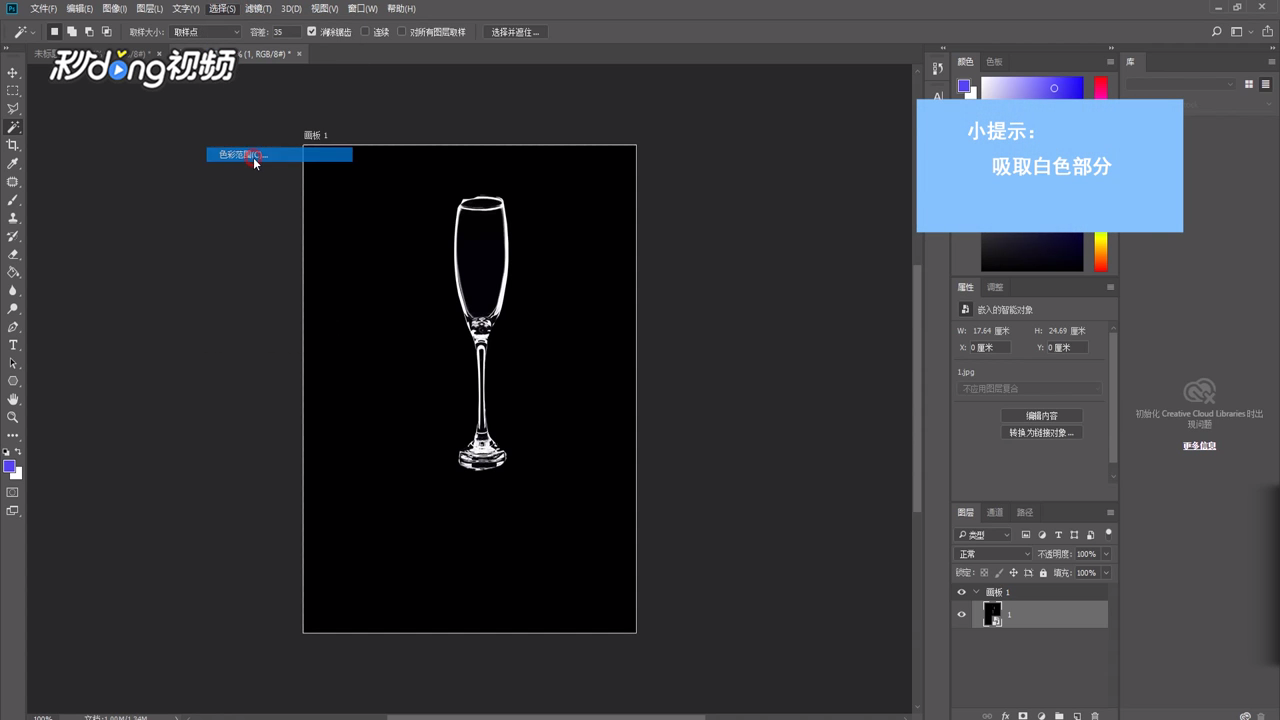Image resolution: width=1280 pixels, height=720 pixels.
Task: Select the Path Selection tool
Action: (x=13, y=363)
